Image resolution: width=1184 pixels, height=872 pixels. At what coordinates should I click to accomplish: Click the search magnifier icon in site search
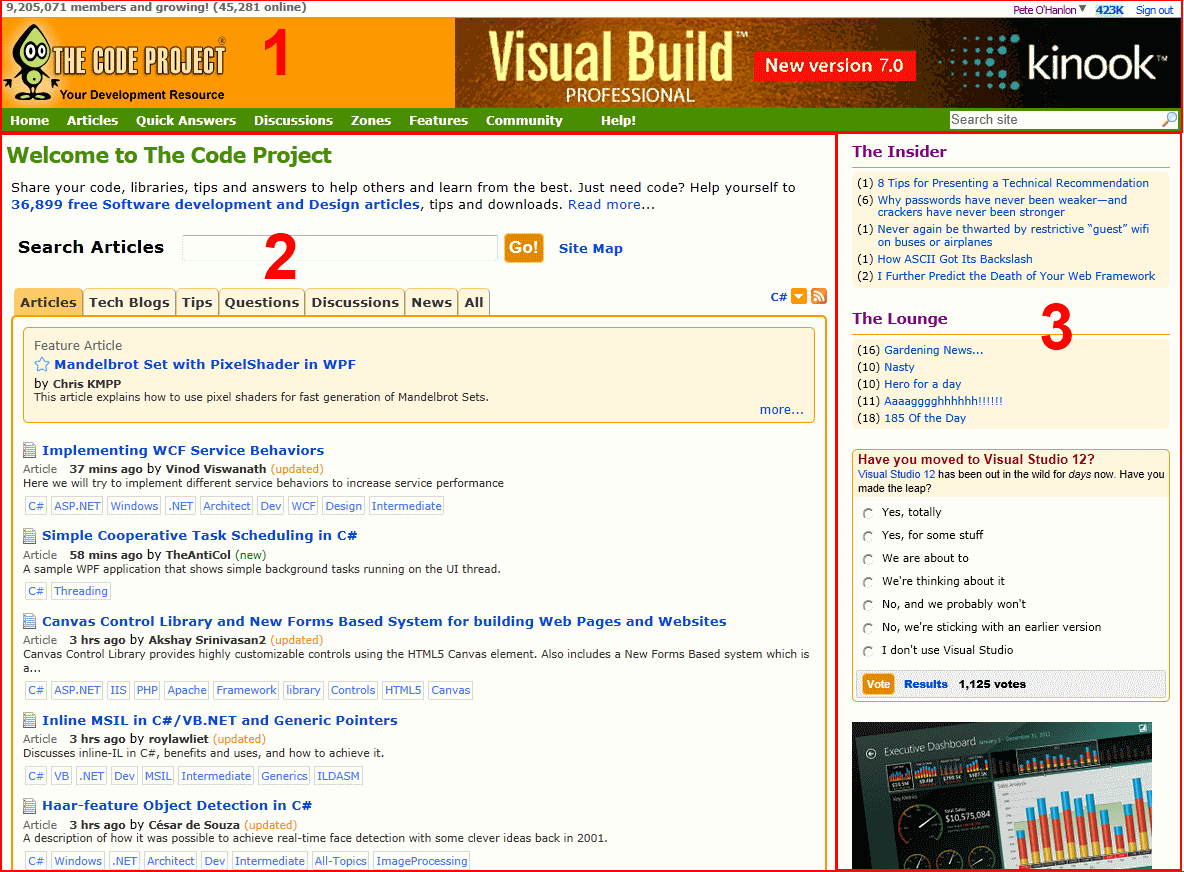1169,119
